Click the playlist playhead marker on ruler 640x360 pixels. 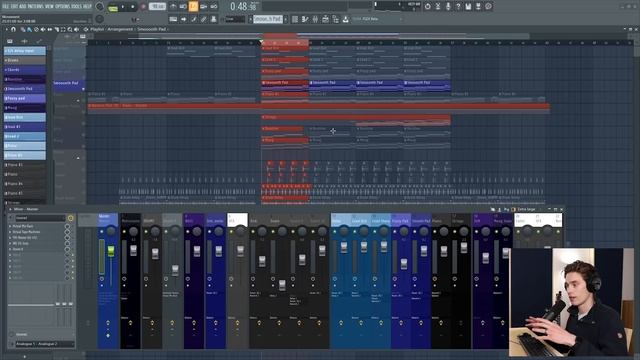point(261,42)
